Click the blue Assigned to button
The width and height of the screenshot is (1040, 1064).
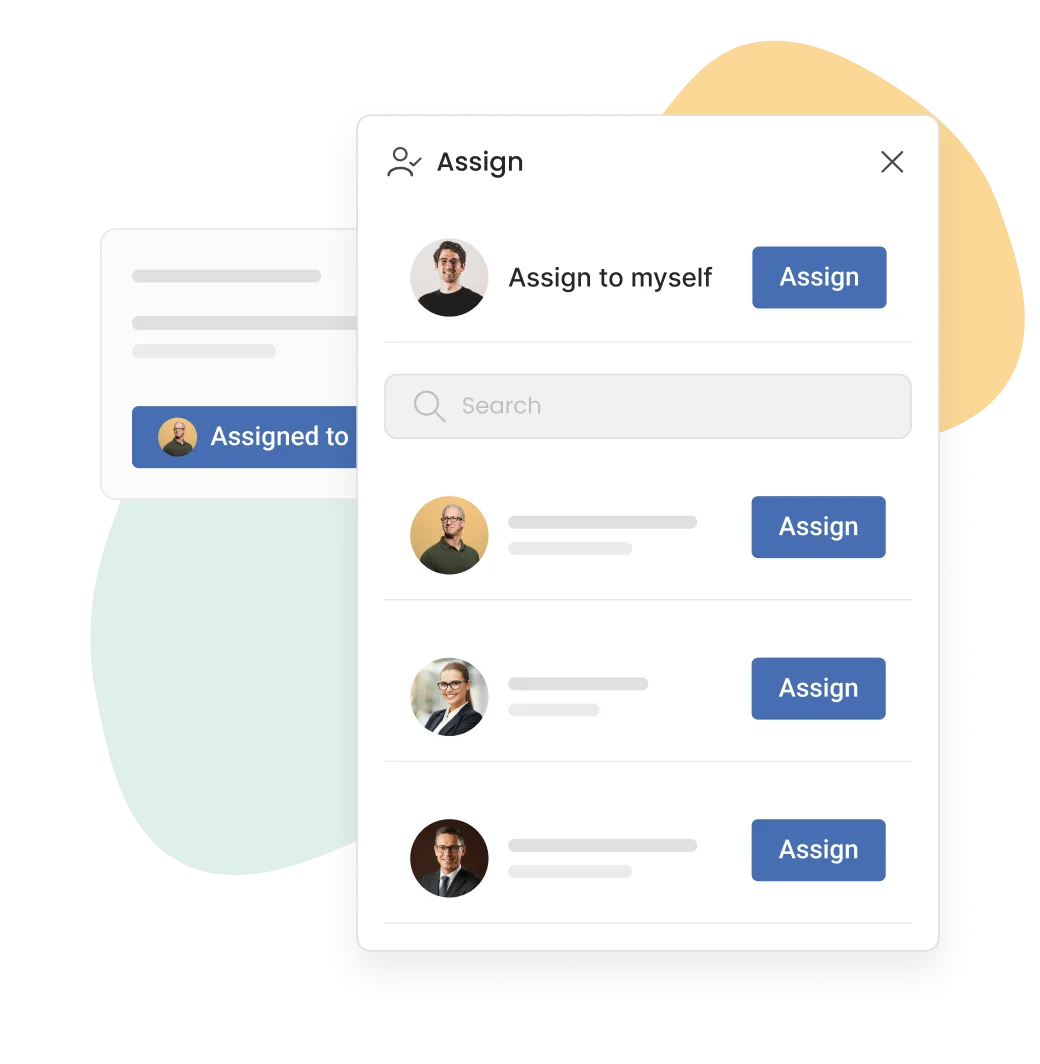[x=244, y=437]
